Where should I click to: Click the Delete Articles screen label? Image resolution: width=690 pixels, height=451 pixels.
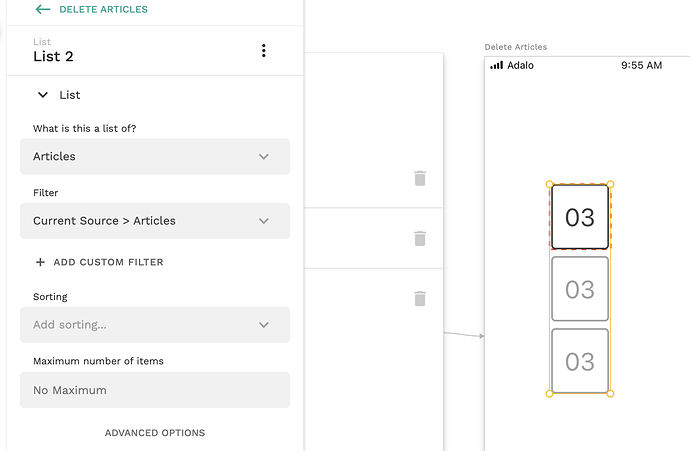coord(516,47)
